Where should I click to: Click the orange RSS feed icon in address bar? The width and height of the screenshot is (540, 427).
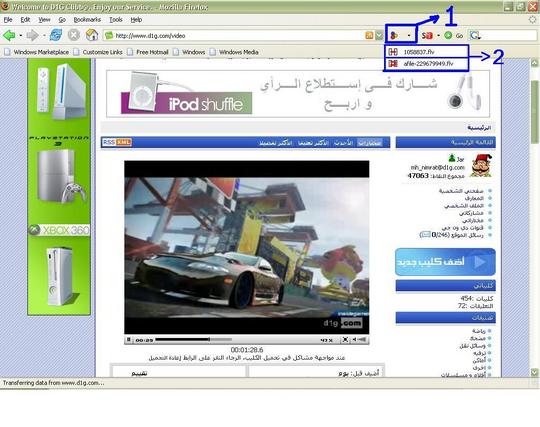369,35
